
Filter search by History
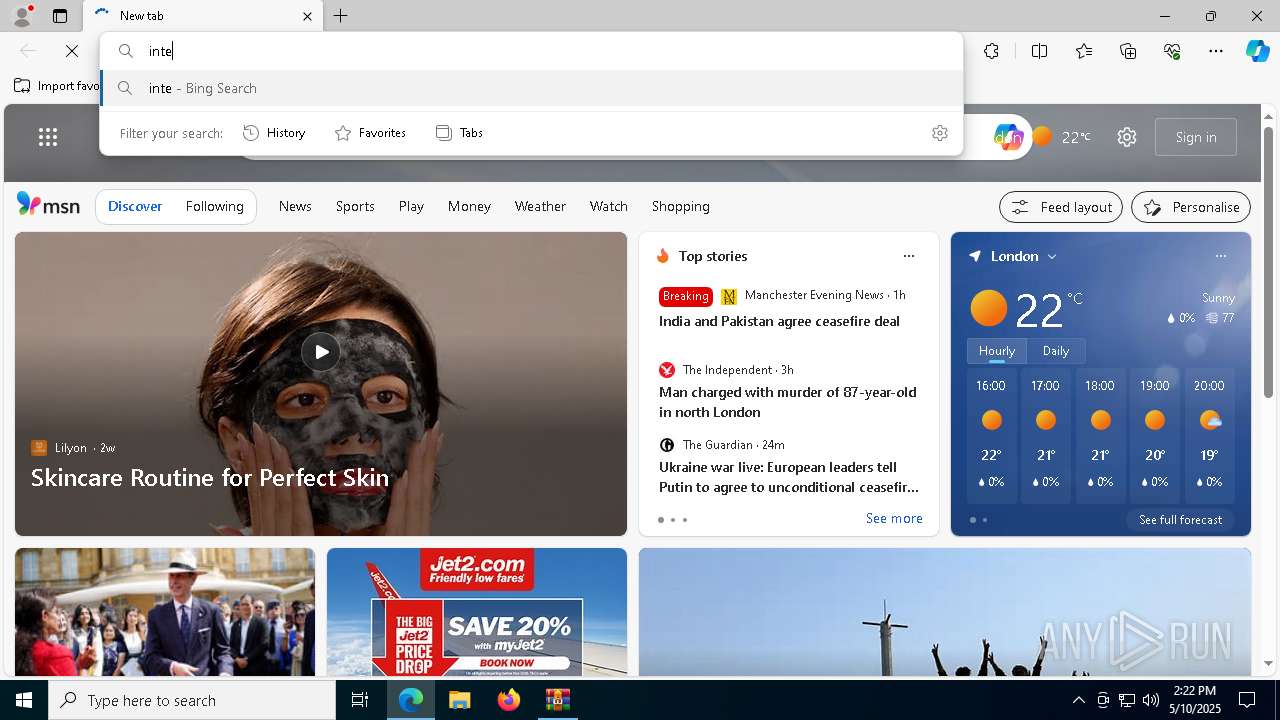275,133
